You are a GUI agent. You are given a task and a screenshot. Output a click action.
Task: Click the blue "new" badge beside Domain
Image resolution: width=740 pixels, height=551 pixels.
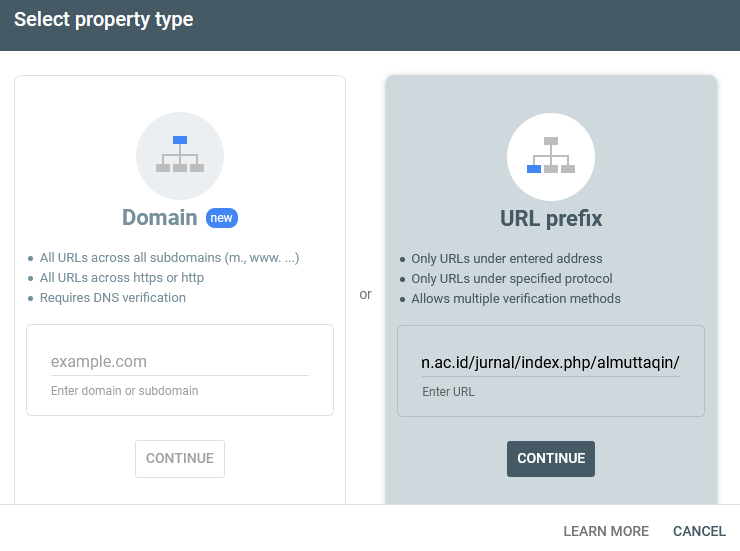pos(222,218)
